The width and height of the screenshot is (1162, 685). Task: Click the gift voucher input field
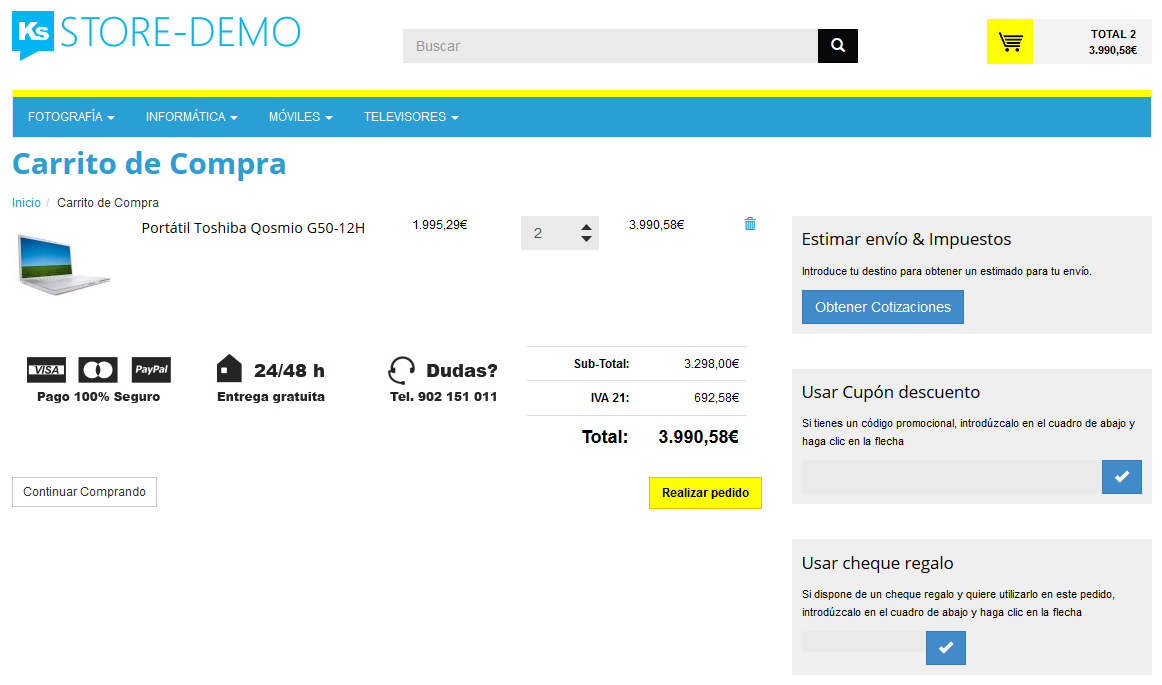click(x=863, y=642)
